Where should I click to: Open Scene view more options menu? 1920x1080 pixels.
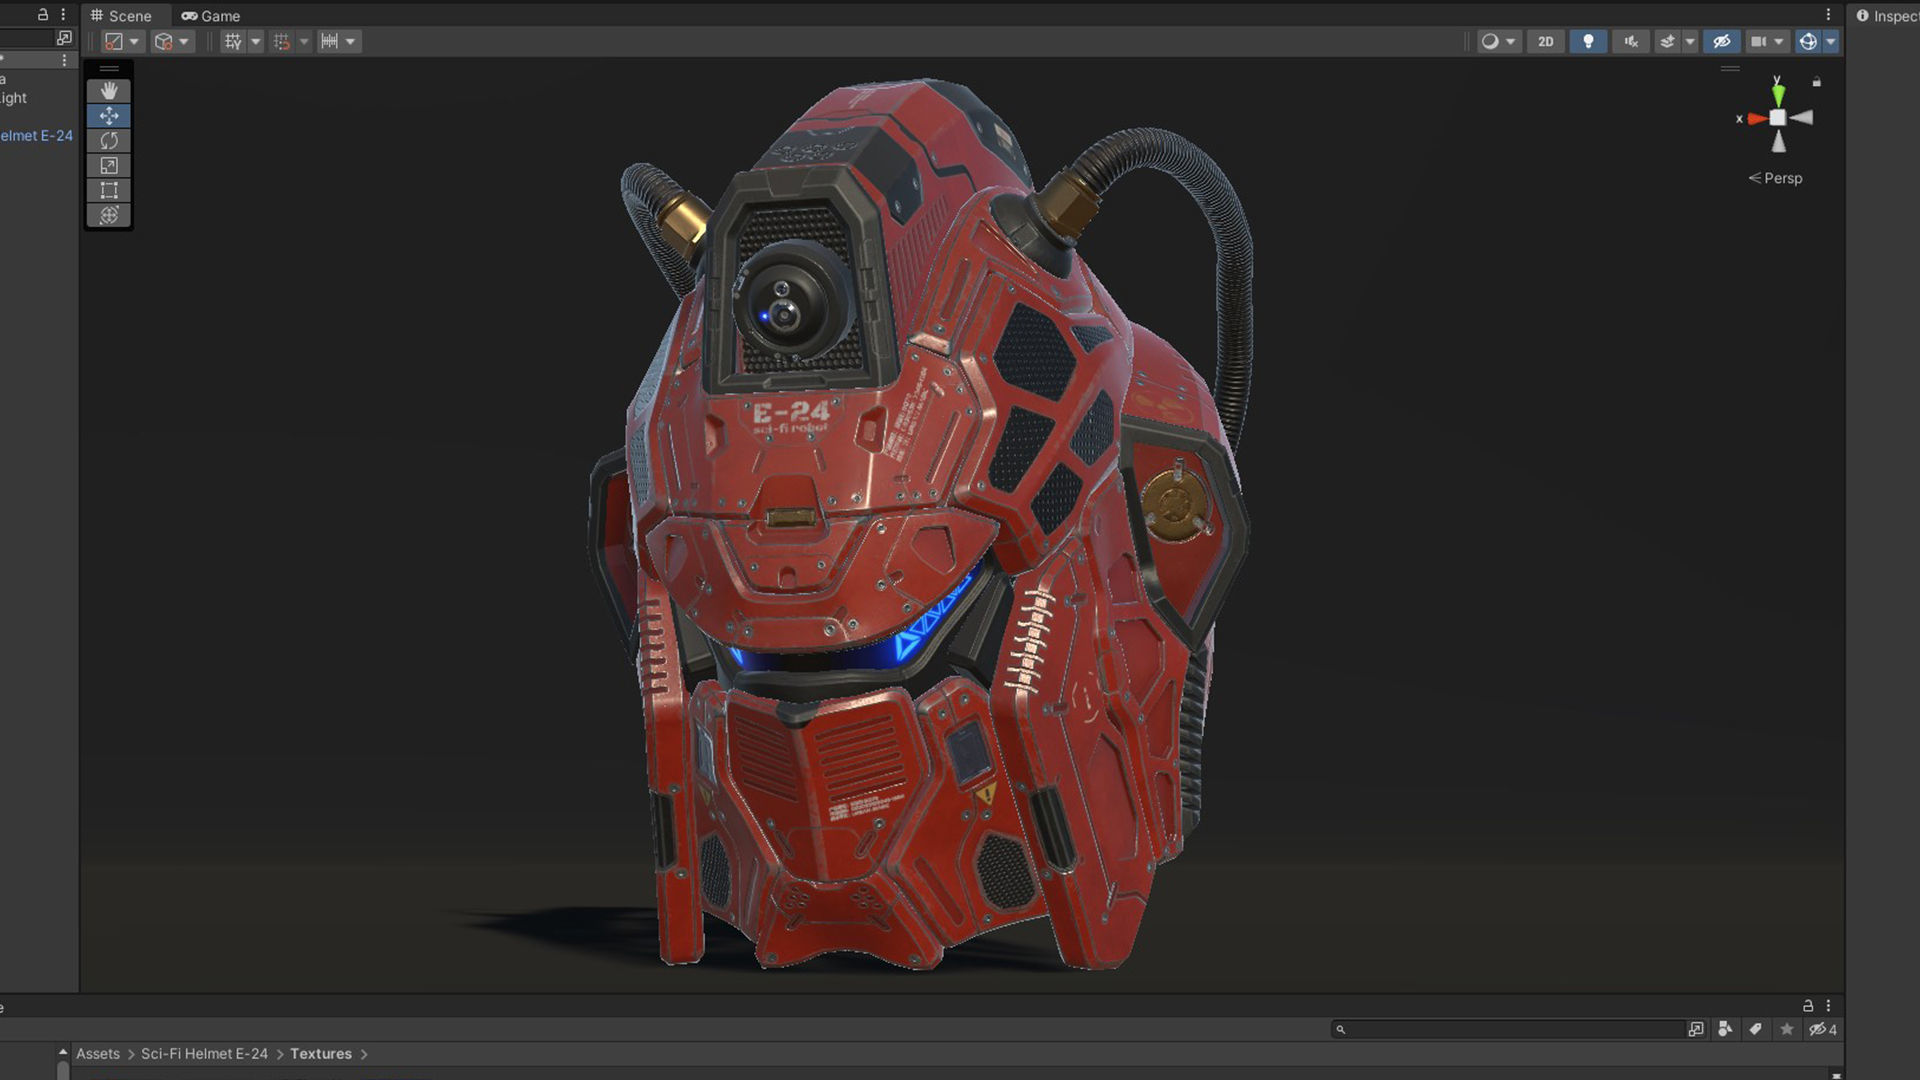click(x=1828, y=15)
